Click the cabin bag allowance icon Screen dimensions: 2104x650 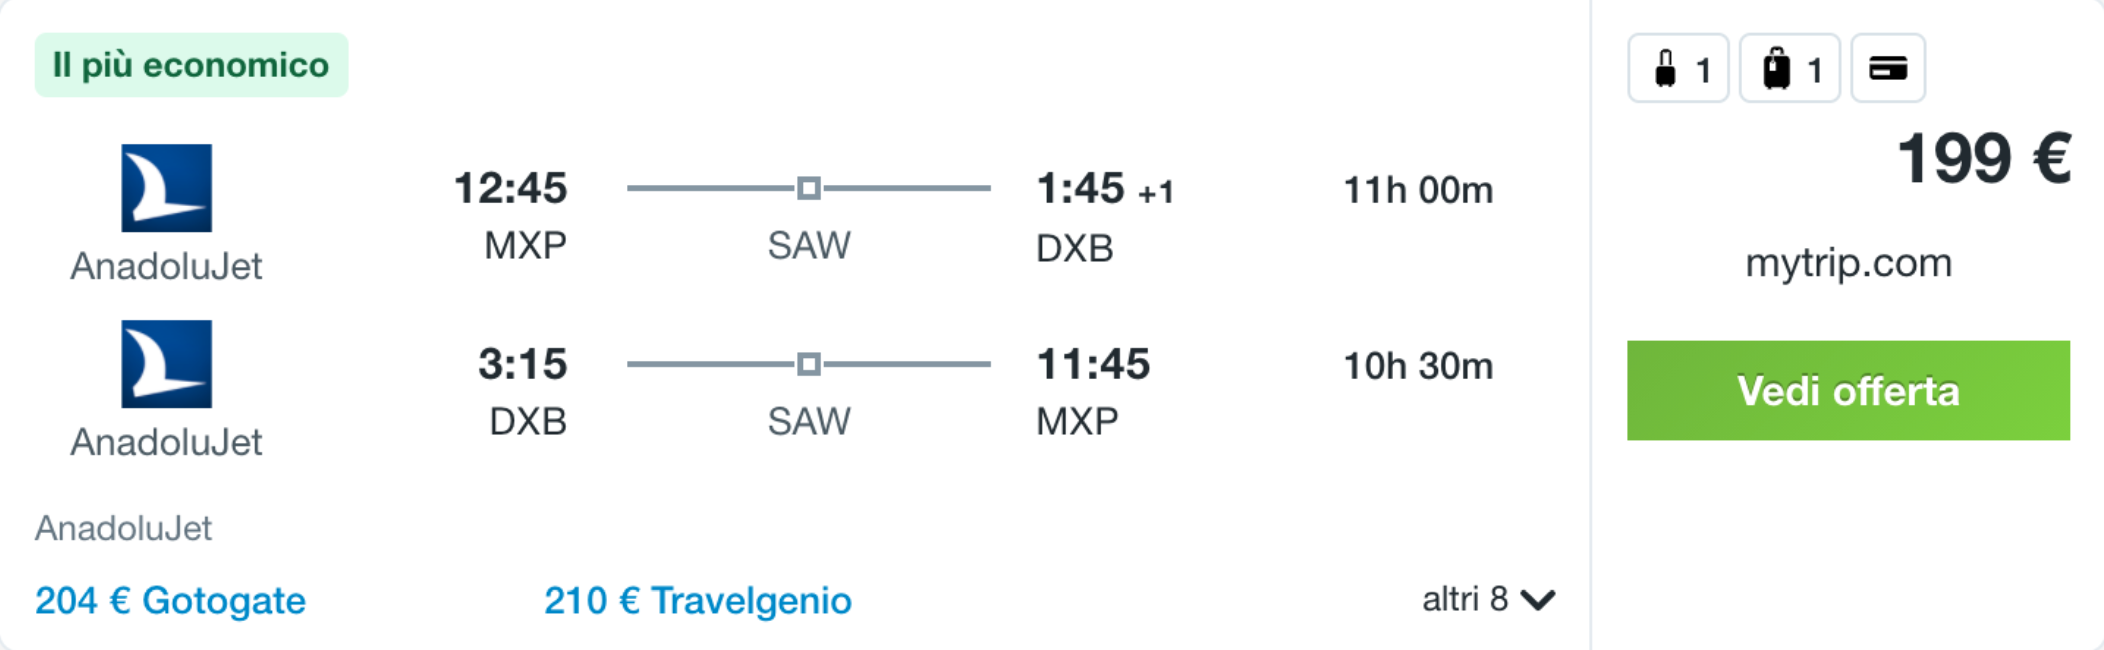tap(1678, 68)
